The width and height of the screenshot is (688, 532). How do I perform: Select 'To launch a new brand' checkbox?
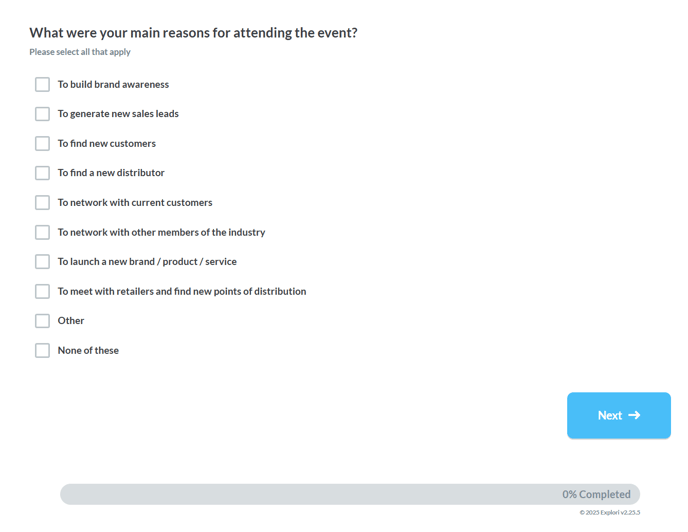point(43,262)
